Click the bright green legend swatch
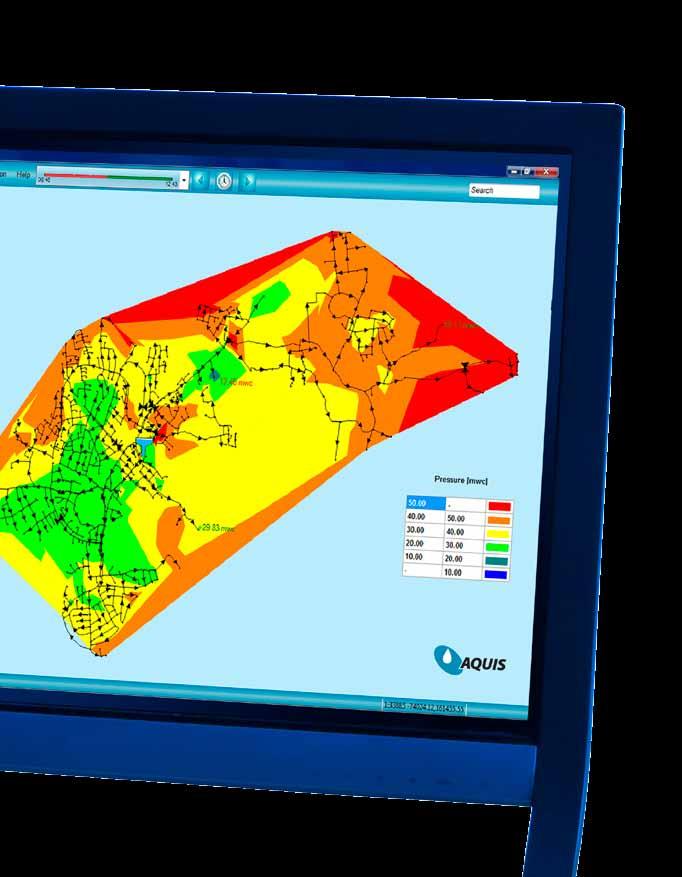 click(x=498, y=548)
